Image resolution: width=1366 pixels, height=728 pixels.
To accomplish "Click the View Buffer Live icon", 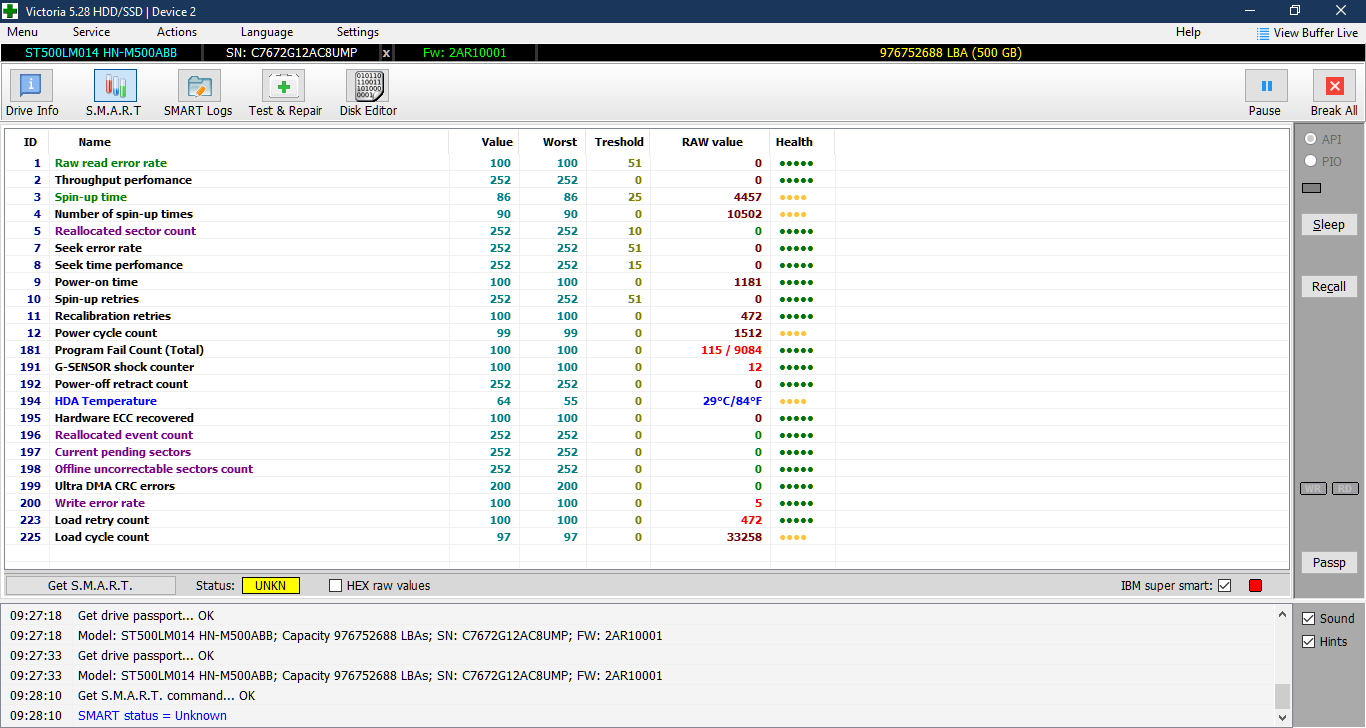I will 1263,33.
